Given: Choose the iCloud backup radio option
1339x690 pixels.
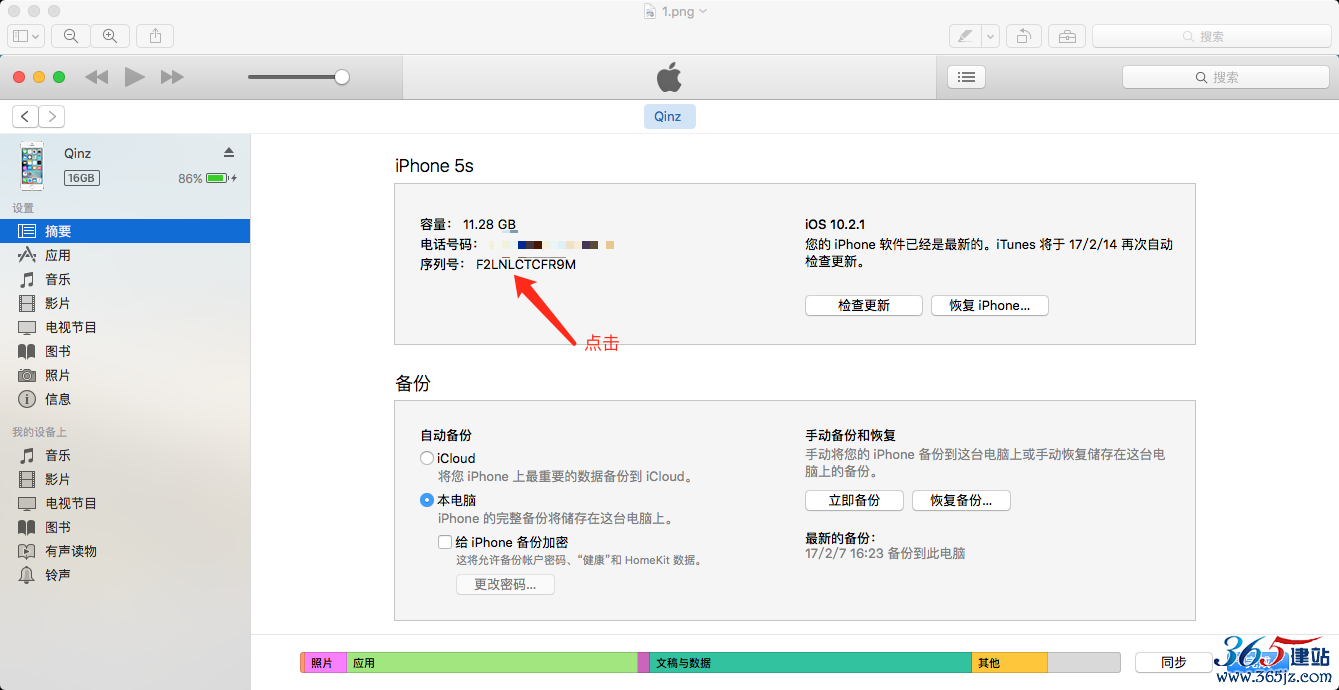Looking at the screenshot, I should 427,458.
